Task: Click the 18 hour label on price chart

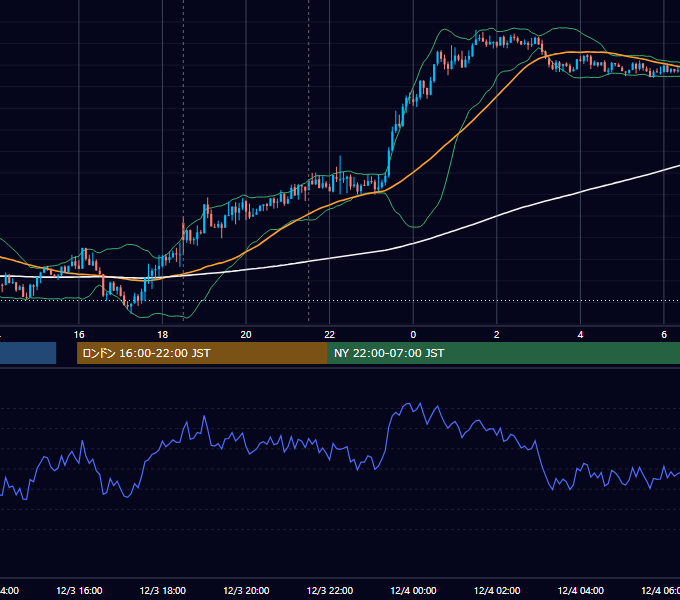Action: 162,335
